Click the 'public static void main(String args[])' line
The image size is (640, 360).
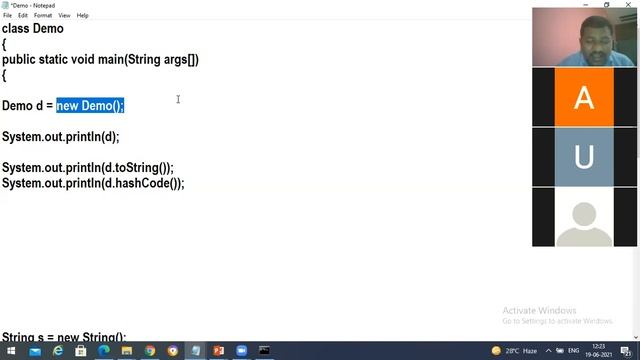pos(100,60)
